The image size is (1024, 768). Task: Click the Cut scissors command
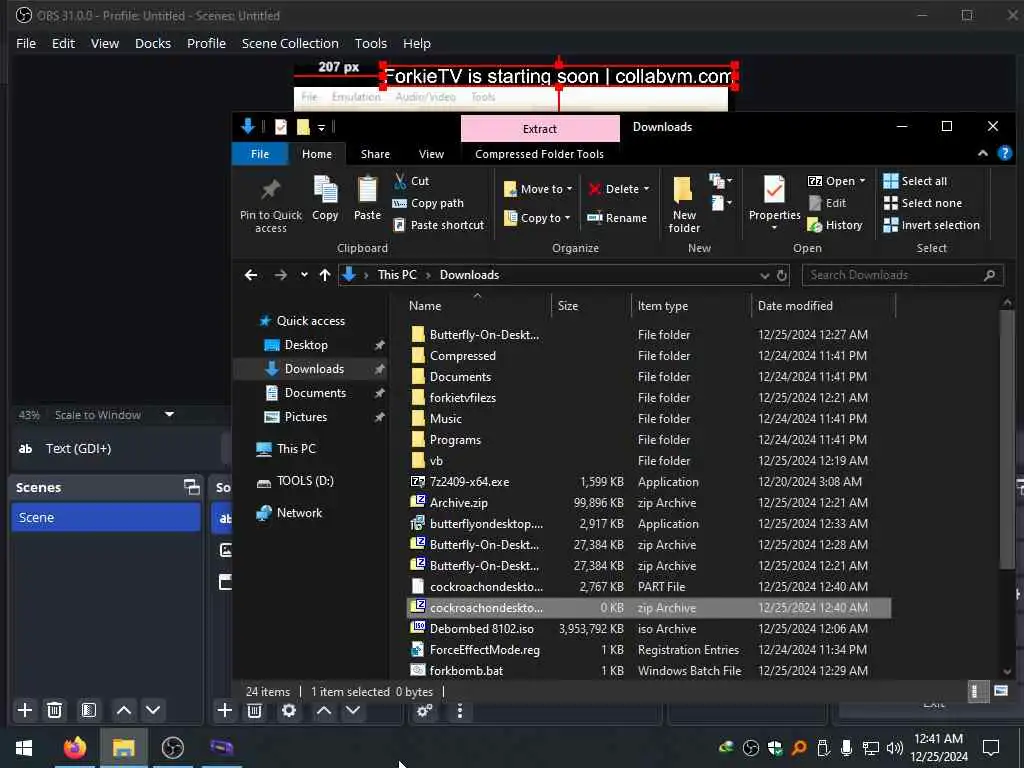point(411,181)
